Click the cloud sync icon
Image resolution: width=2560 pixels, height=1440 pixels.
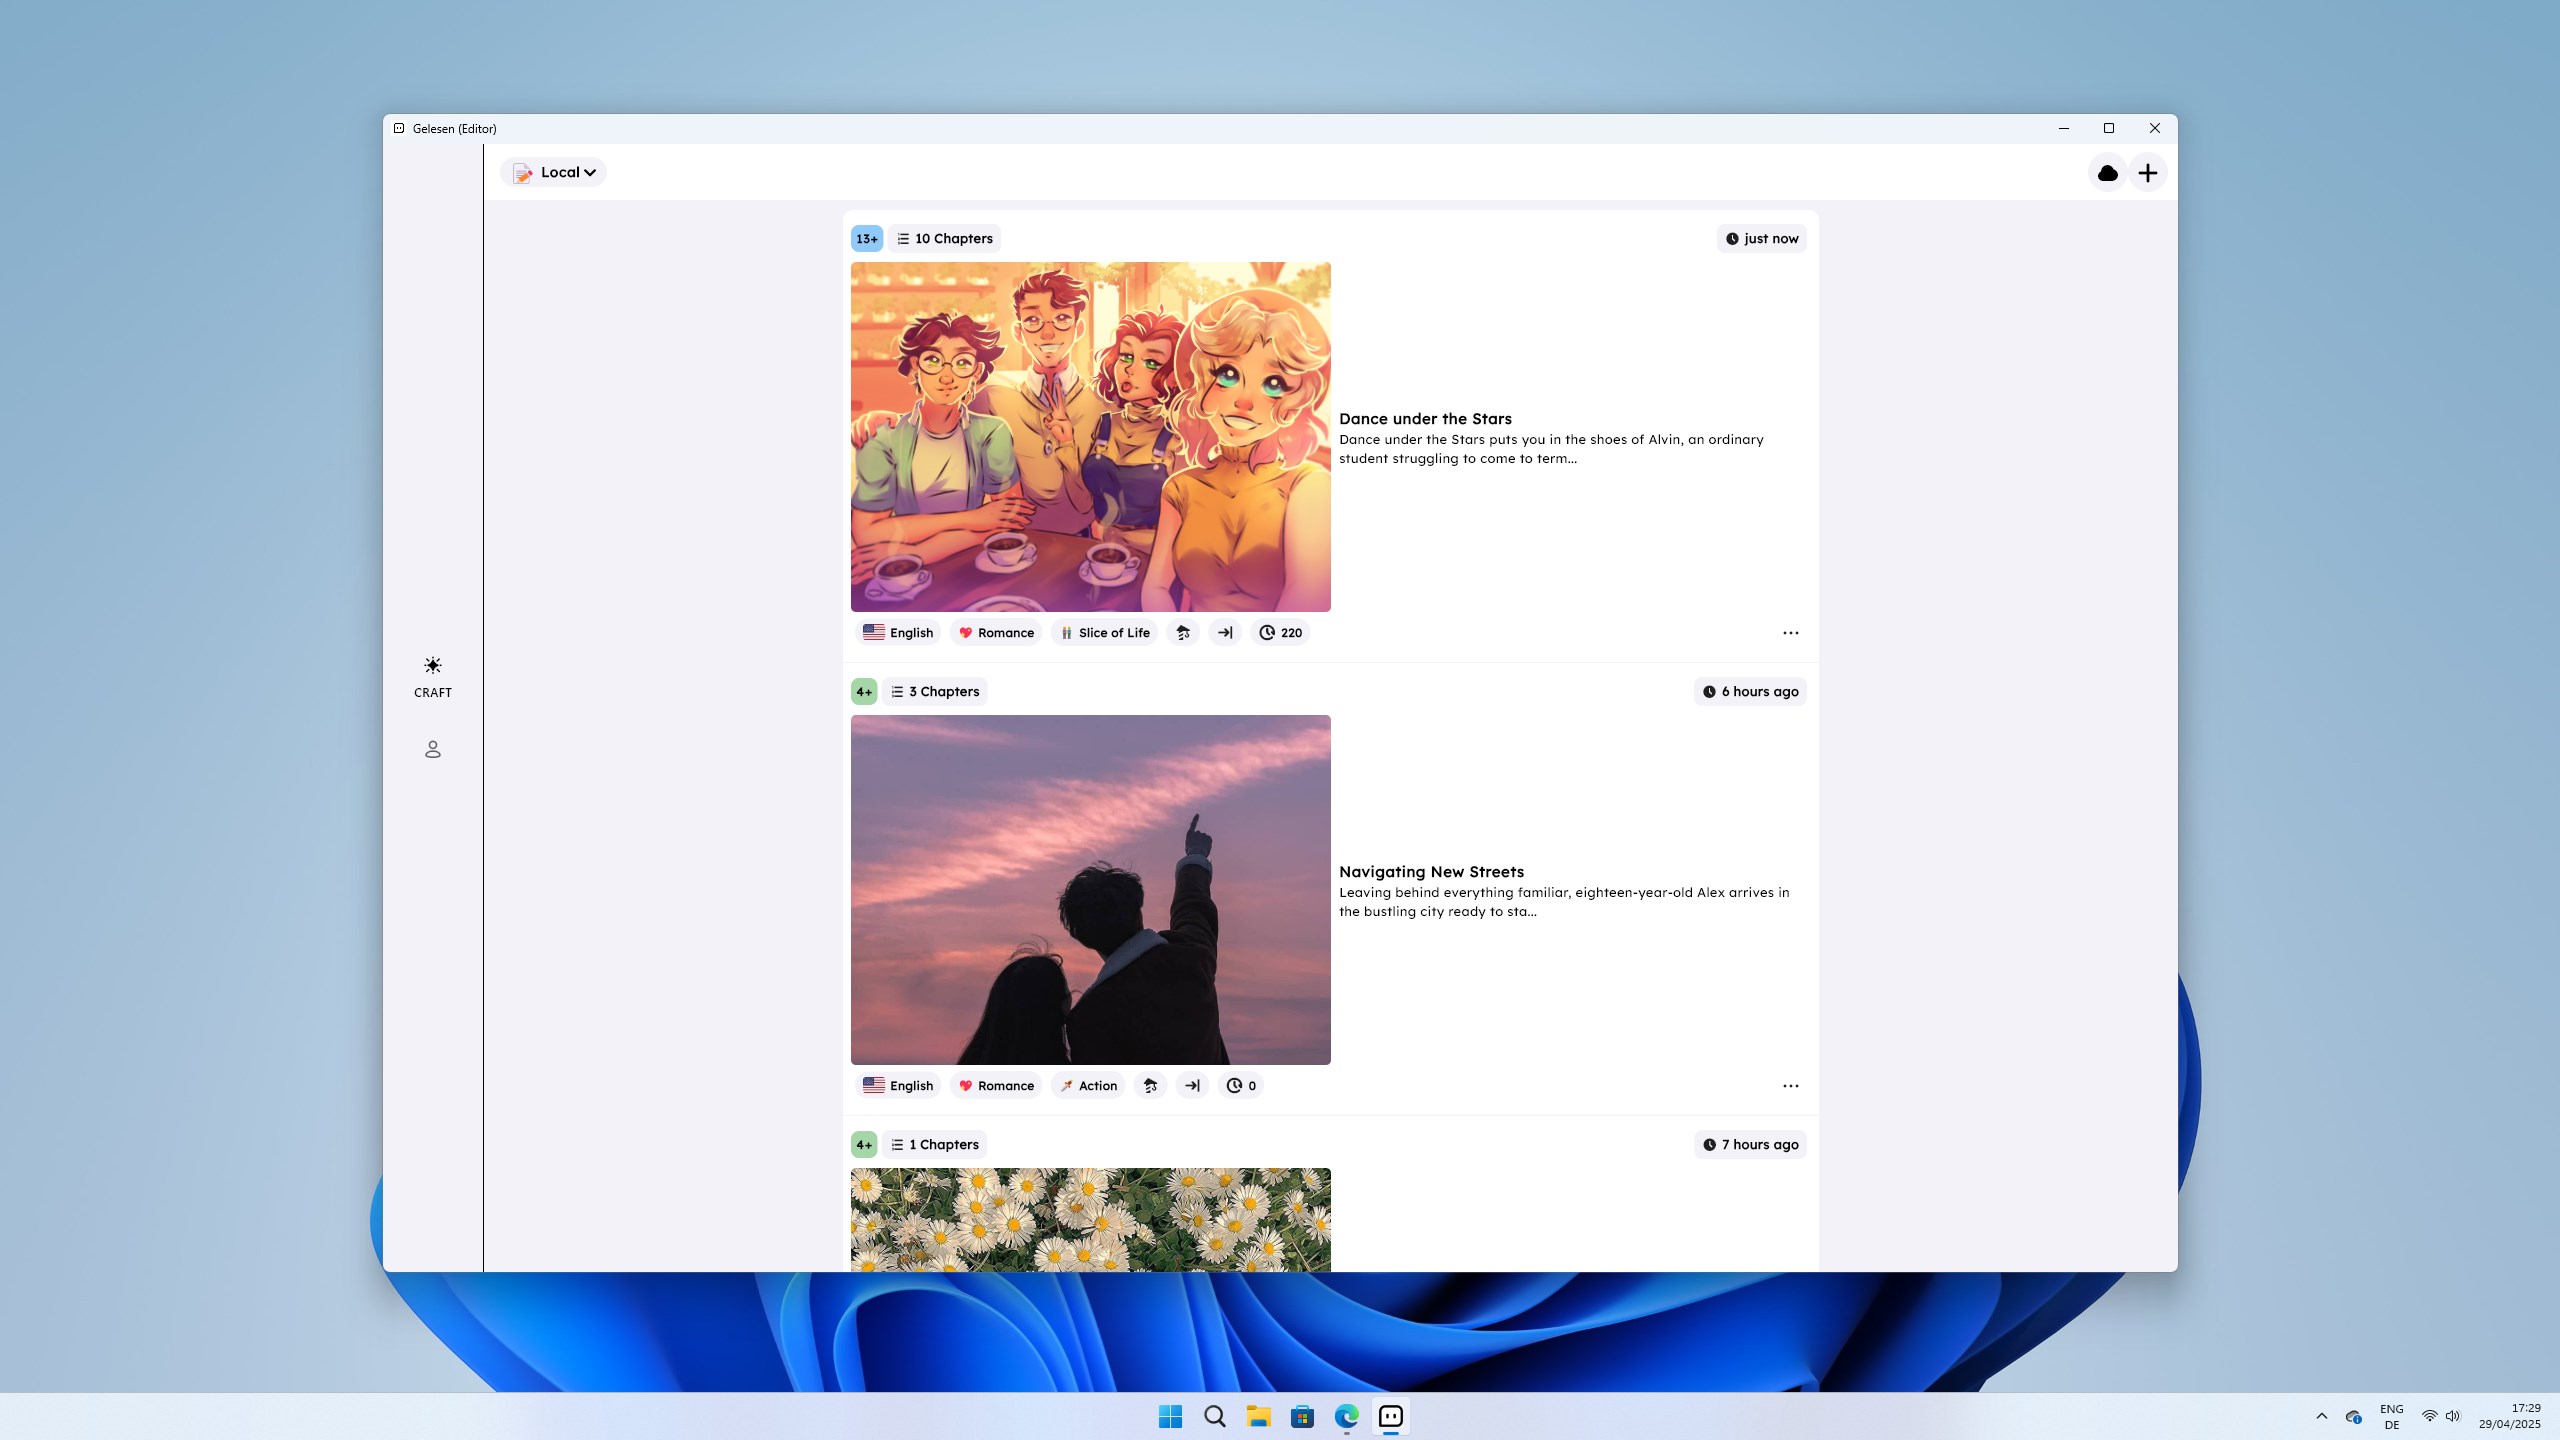[2107, 173]
